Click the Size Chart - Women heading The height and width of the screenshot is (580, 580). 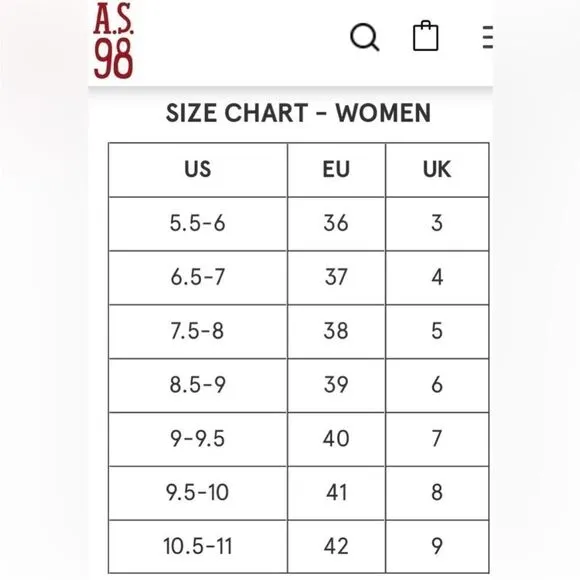pos(298,113)
